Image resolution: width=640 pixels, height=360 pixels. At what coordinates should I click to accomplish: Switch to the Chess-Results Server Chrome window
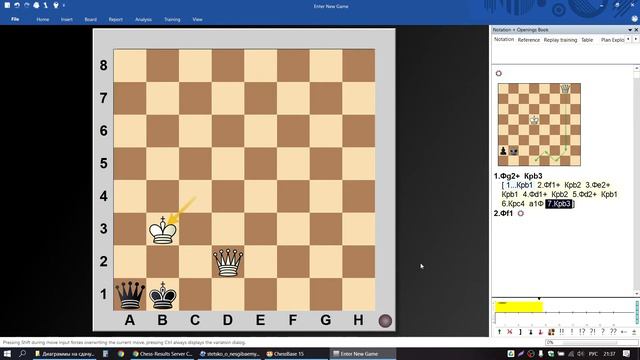(x=162, y=354)
